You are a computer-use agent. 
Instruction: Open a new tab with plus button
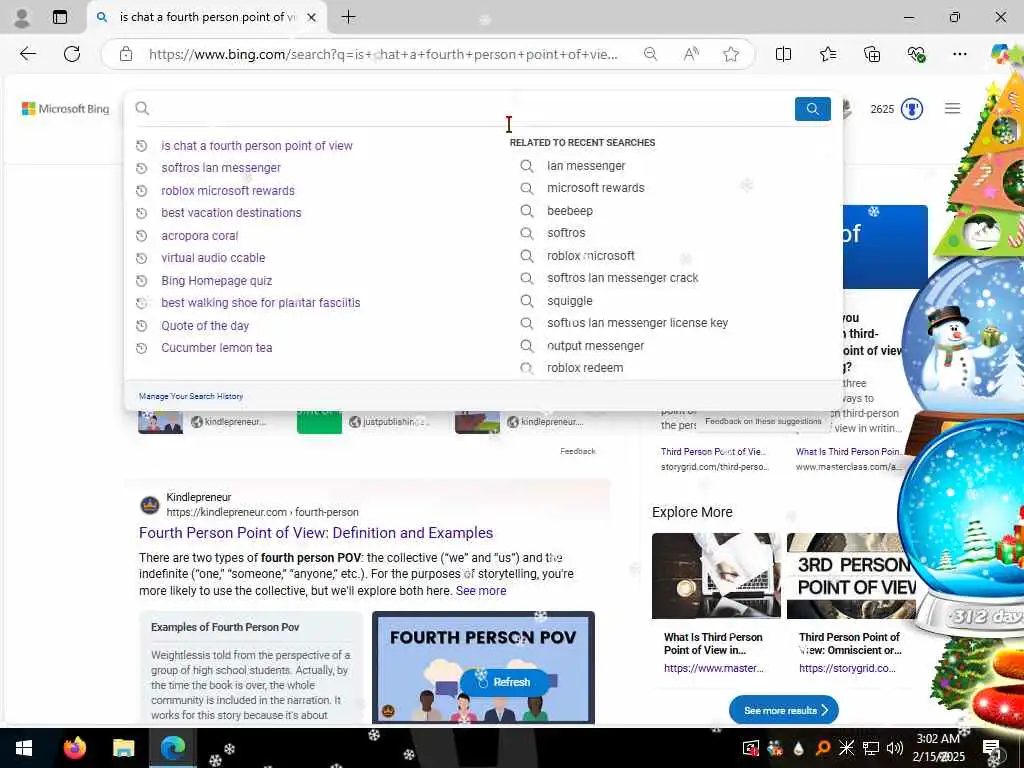(x=349, y=17)
